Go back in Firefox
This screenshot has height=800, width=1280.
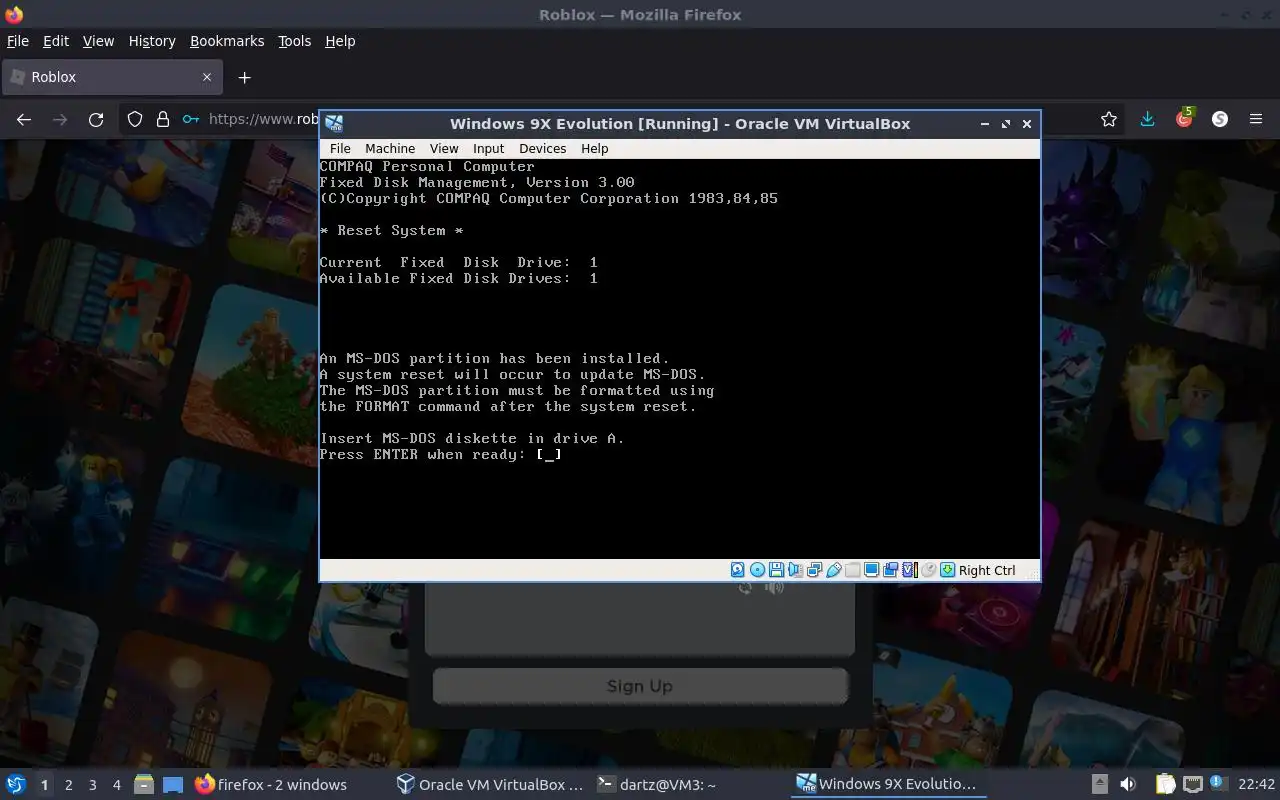point(24,119)
